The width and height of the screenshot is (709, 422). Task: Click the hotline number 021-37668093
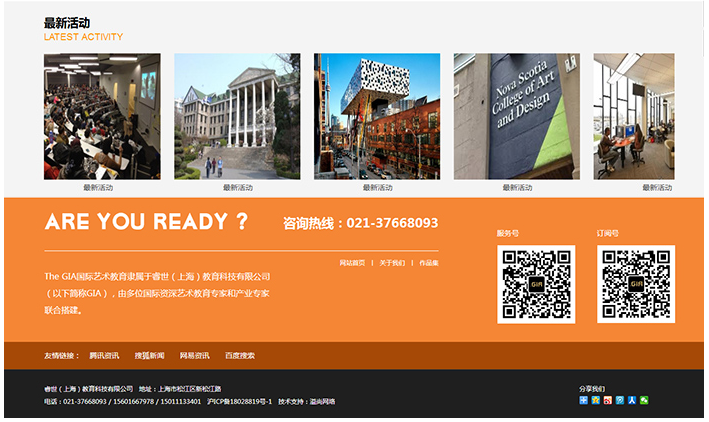[x=392, y=223]
